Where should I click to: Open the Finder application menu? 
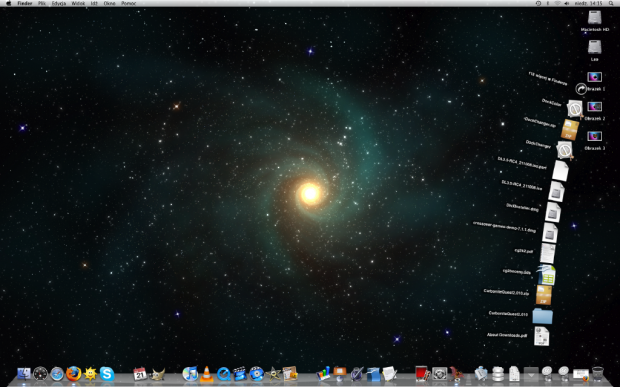(25, 3)
